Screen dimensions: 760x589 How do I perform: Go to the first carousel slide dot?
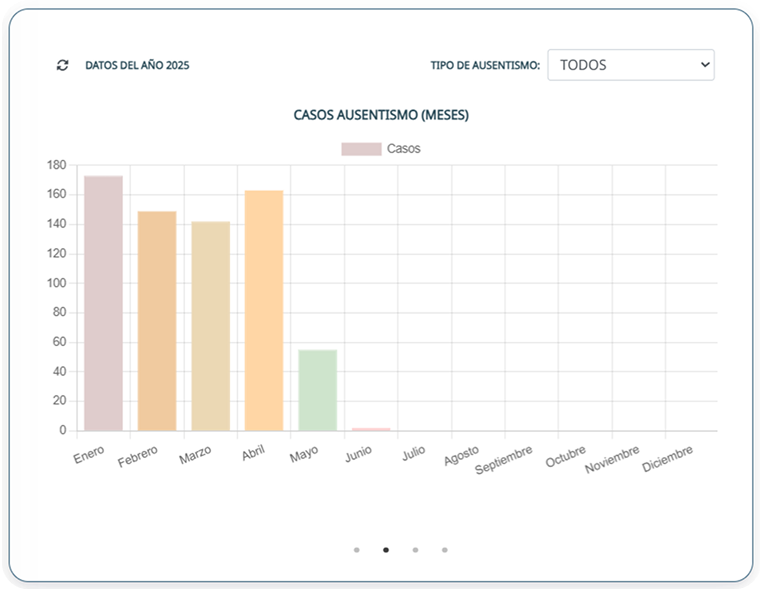[357, 549]
